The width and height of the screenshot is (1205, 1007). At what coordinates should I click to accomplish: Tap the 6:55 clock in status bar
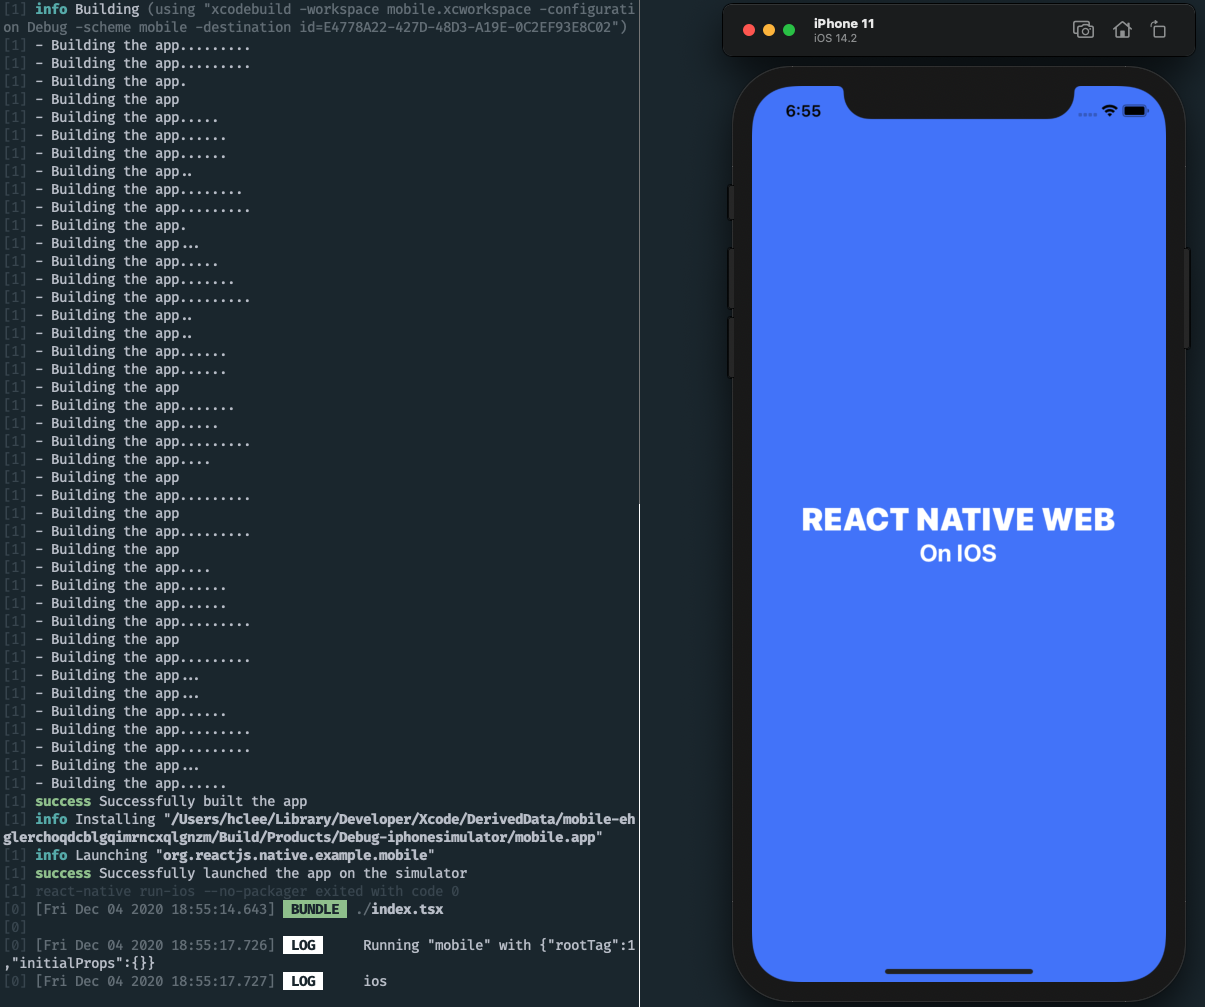pos(803,111)
